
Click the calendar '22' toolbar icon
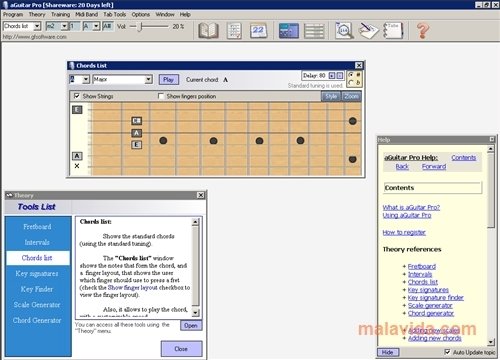[258, 31]
